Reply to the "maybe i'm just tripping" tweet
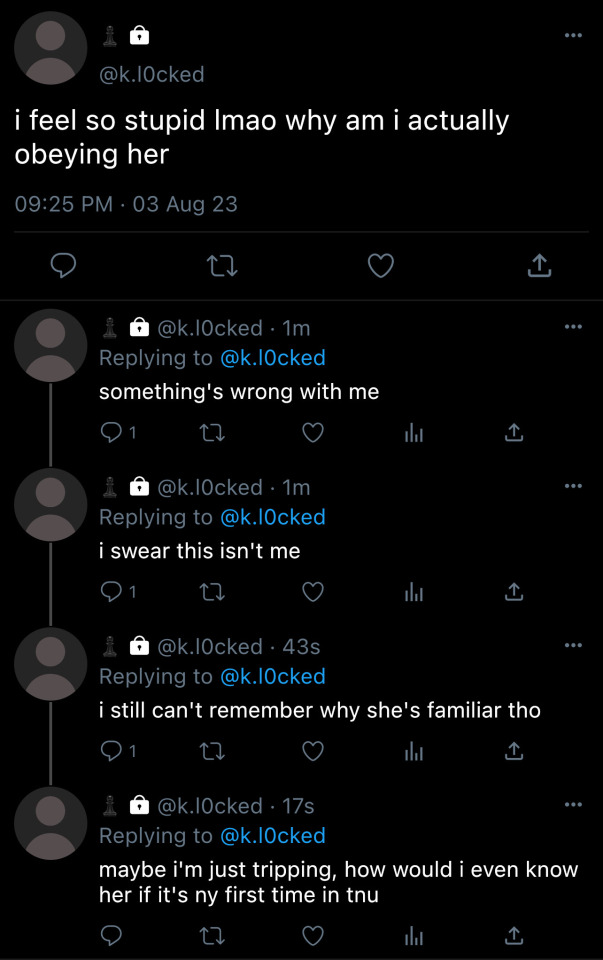Viewport: 603px width, 960px height. click(112, 936)
